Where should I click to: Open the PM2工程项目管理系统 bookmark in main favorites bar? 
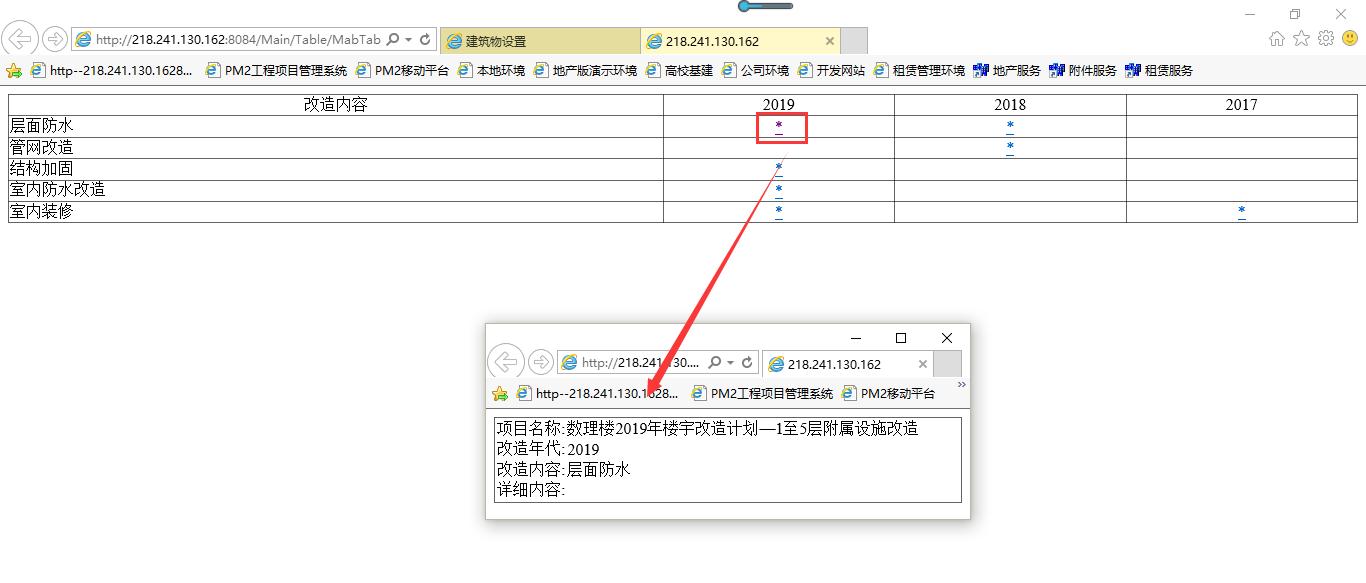[277, 71]
